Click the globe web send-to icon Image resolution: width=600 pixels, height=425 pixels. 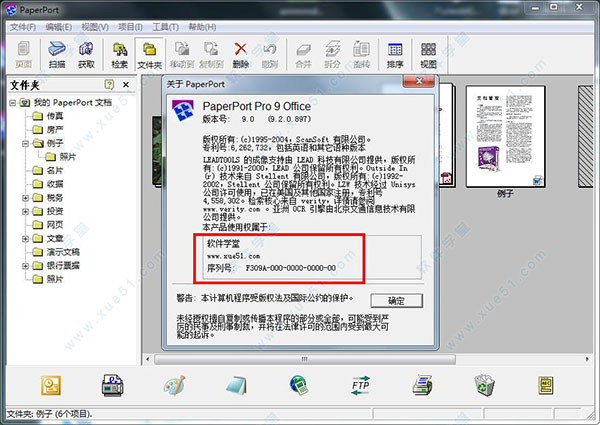tap(298, 385)
